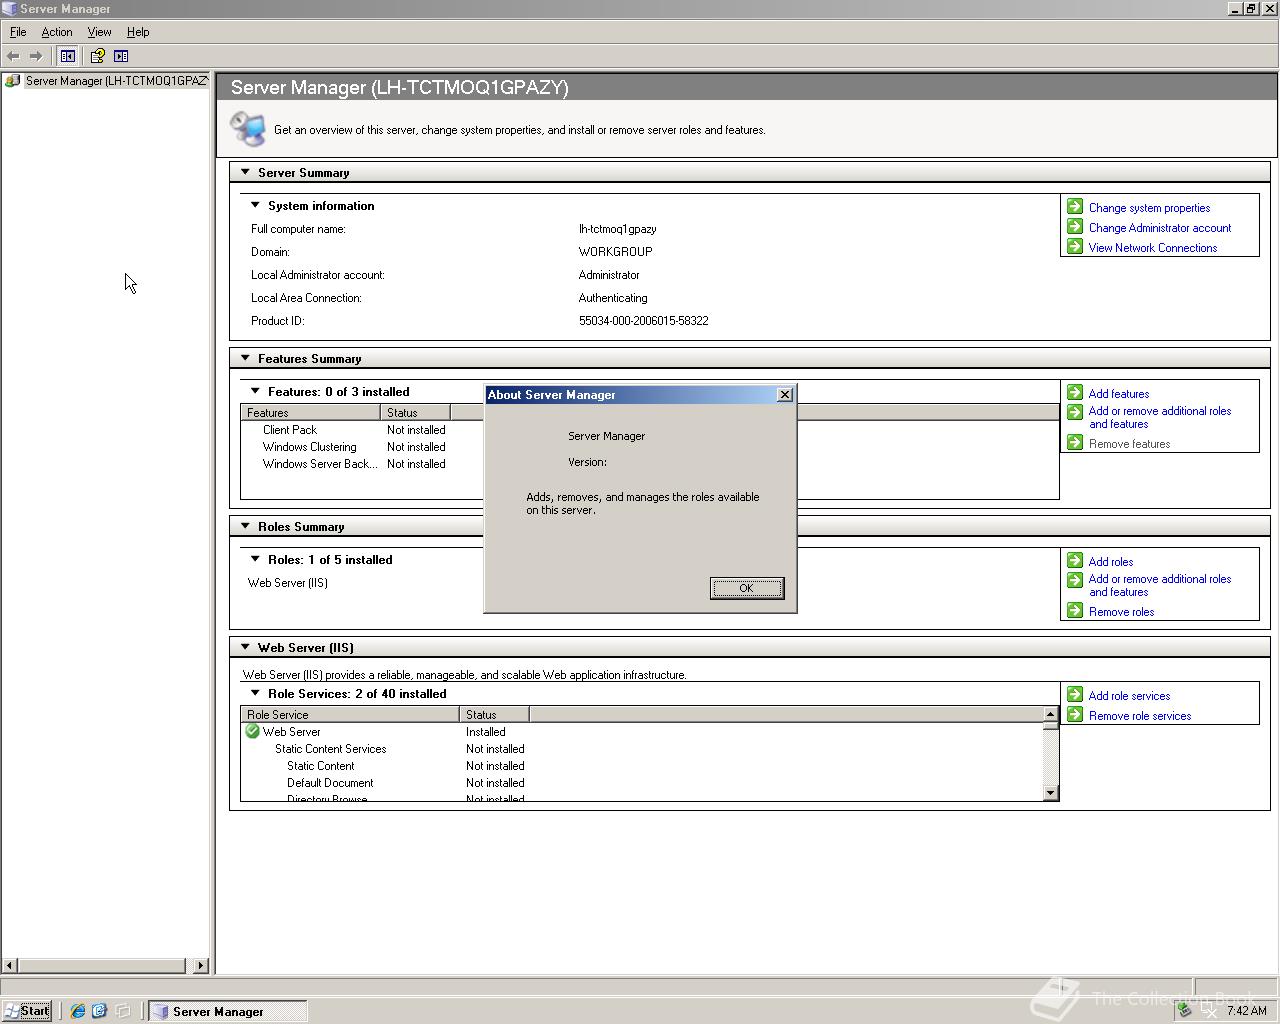Click the Remove roles link
This screenshot has width=1280, height=1024.
click(x=1121, y=612)
